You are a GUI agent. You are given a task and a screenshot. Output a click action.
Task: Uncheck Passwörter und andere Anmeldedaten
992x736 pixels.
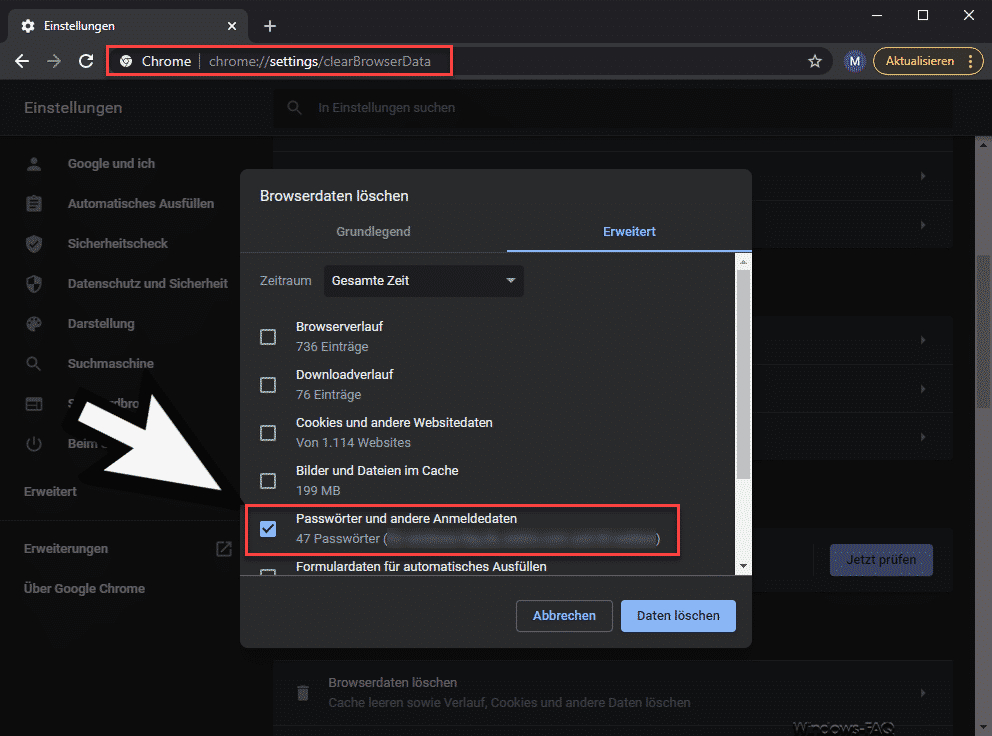click(268, 528)
